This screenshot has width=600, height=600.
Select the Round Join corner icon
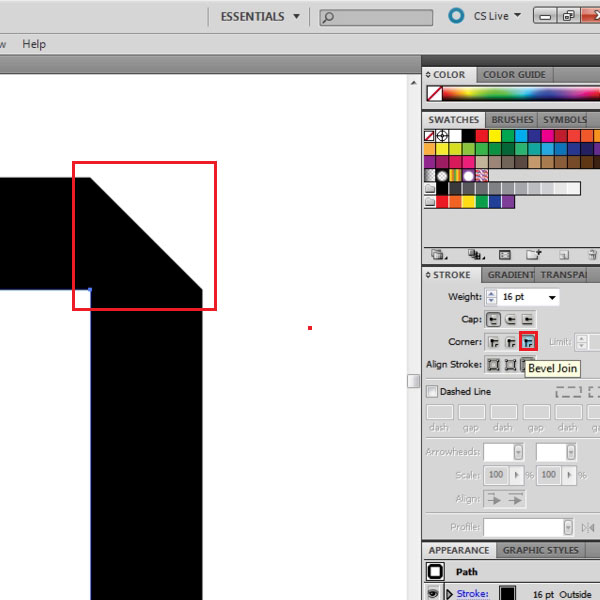511,342
